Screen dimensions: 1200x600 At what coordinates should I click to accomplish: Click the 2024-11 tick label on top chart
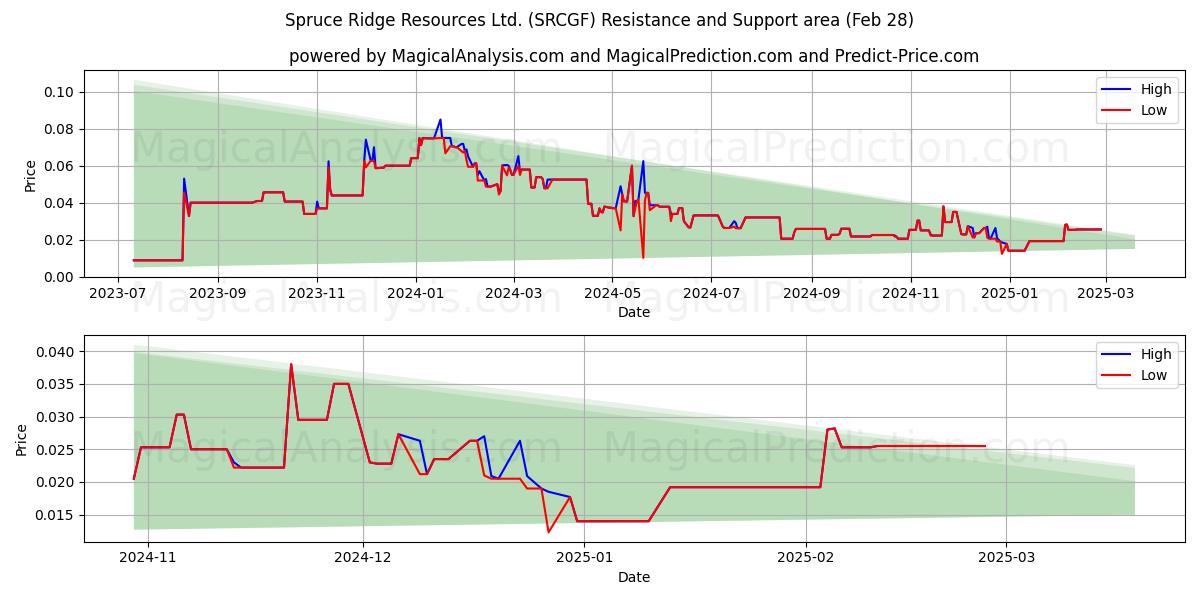pyautogui.click(x=910, y=294)
